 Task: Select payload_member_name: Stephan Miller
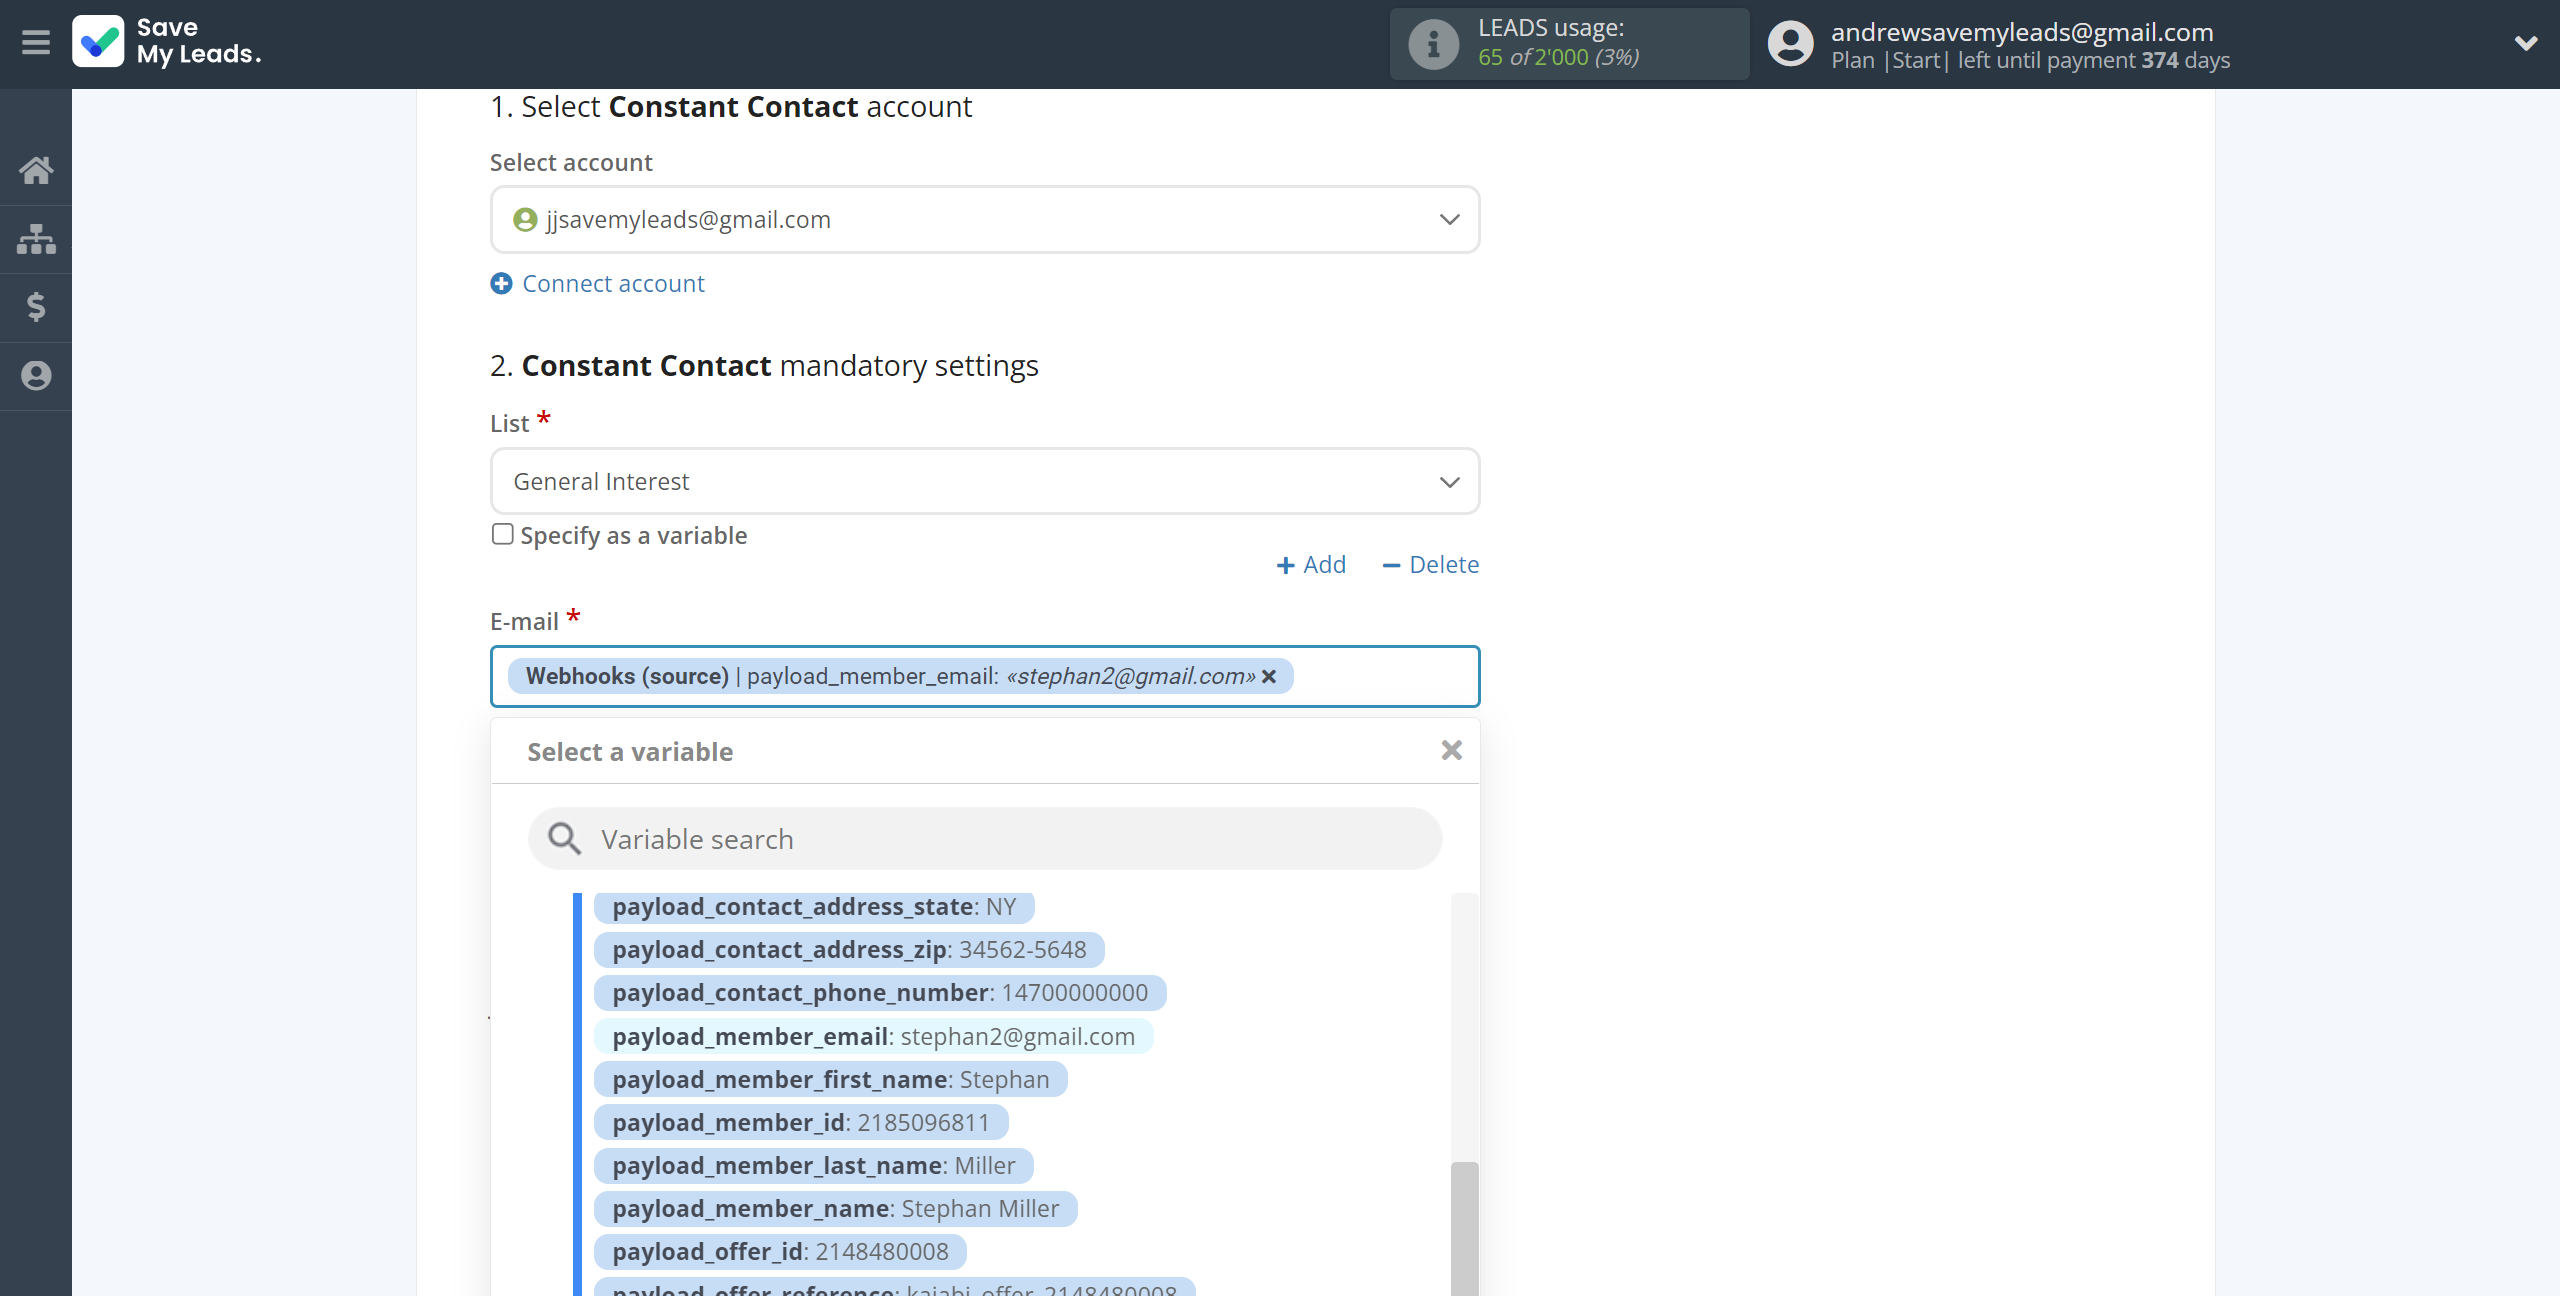[x=835, y=1209]
